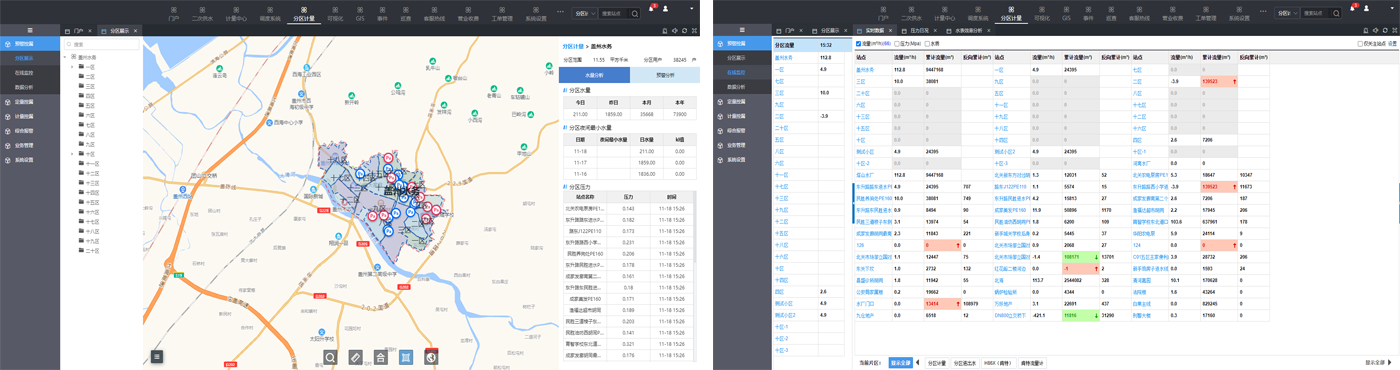Screen dimensions: 1400x370
Task: Left window: click the tree search input field
Action: [x=101, y=45]
